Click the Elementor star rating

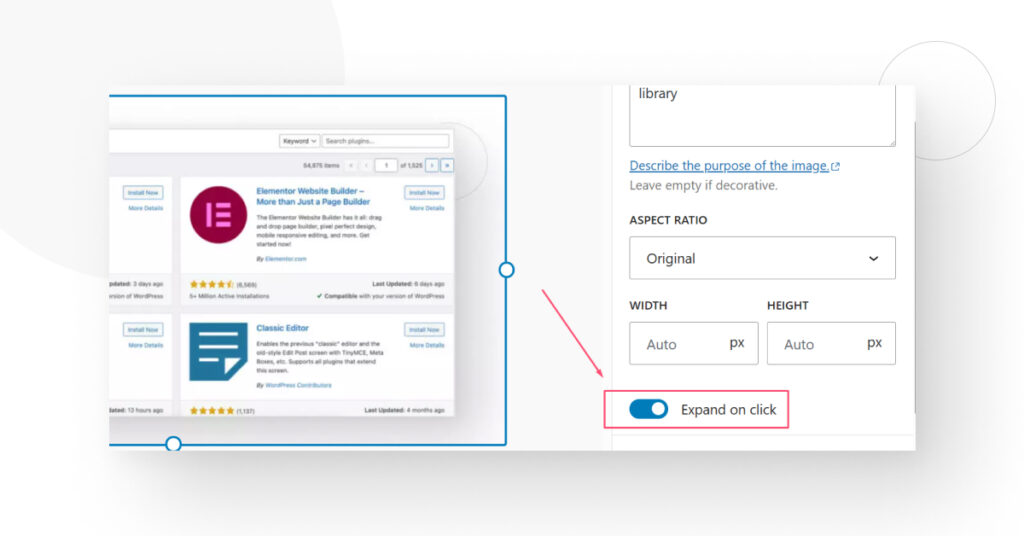[x=212, y=285]
